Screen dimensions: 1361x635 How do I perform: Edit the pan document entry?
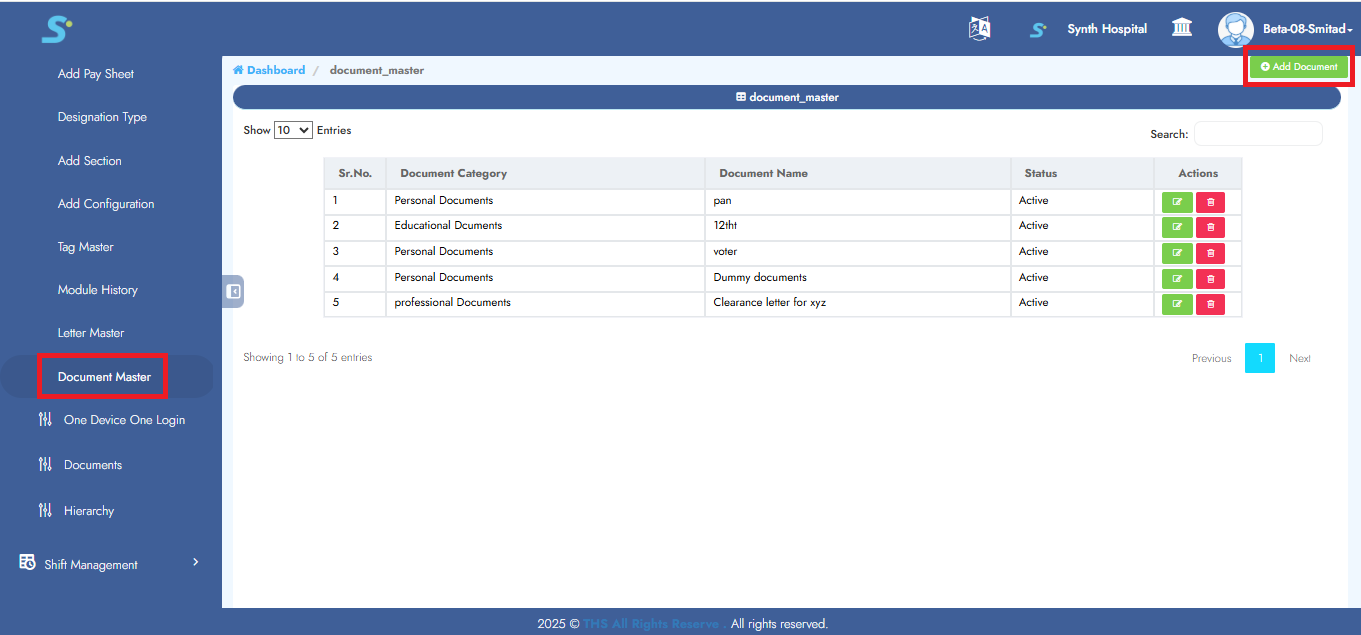point(1177,201)
